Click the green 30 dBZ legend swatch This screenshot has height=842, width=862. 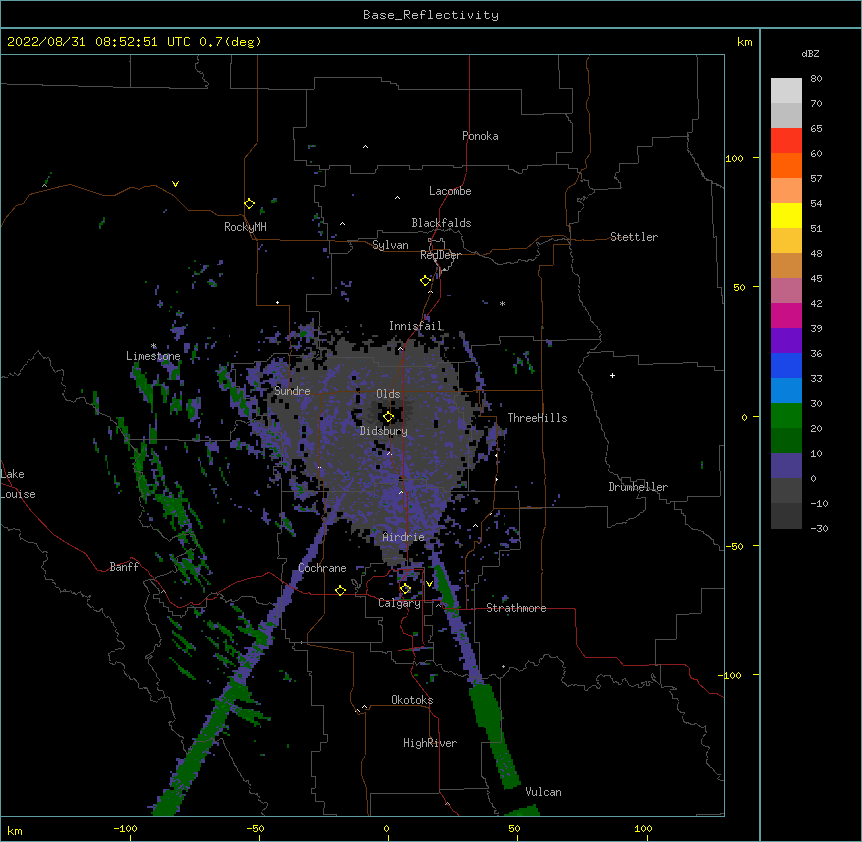[x=786, y=416]
